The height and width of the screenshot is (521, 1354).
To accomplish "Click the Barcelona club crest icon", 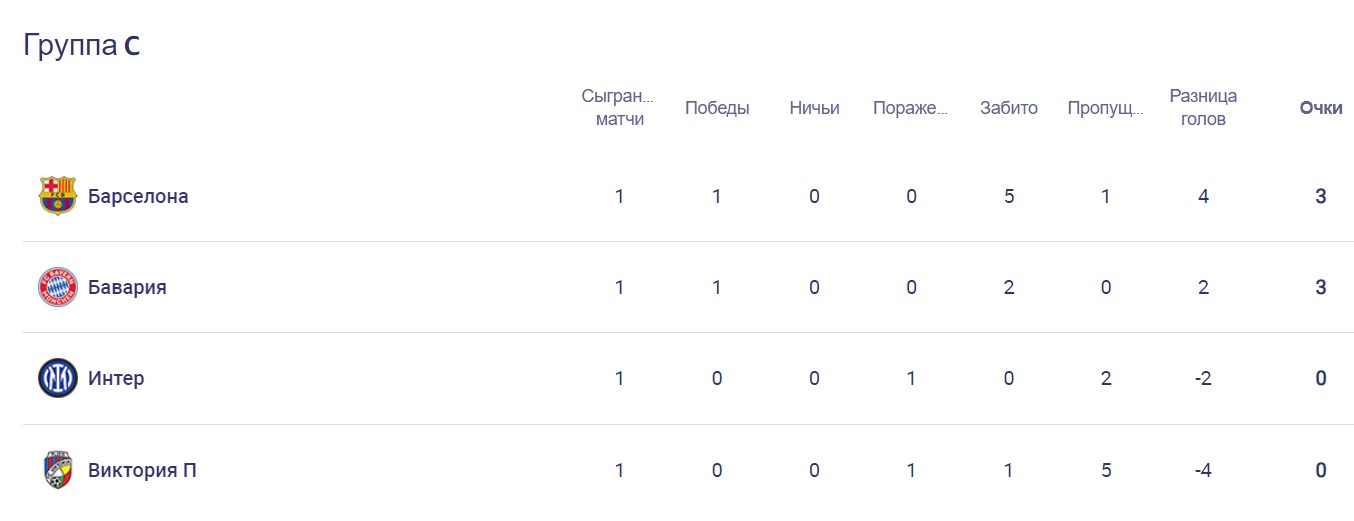I will tap(57, 196).
